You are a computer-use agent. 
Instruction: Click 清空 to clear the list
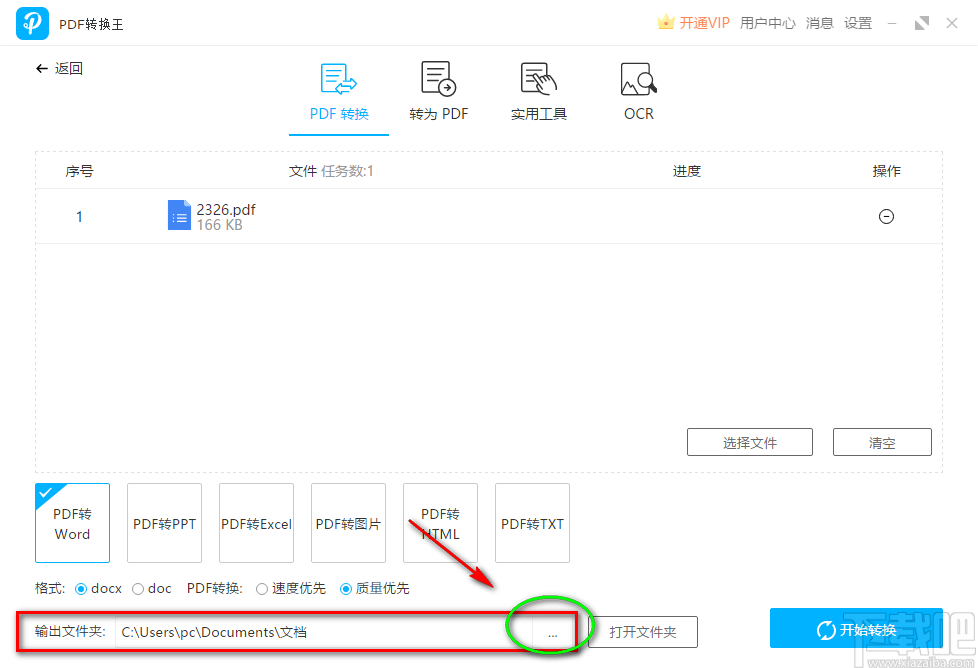coord(882,442)
